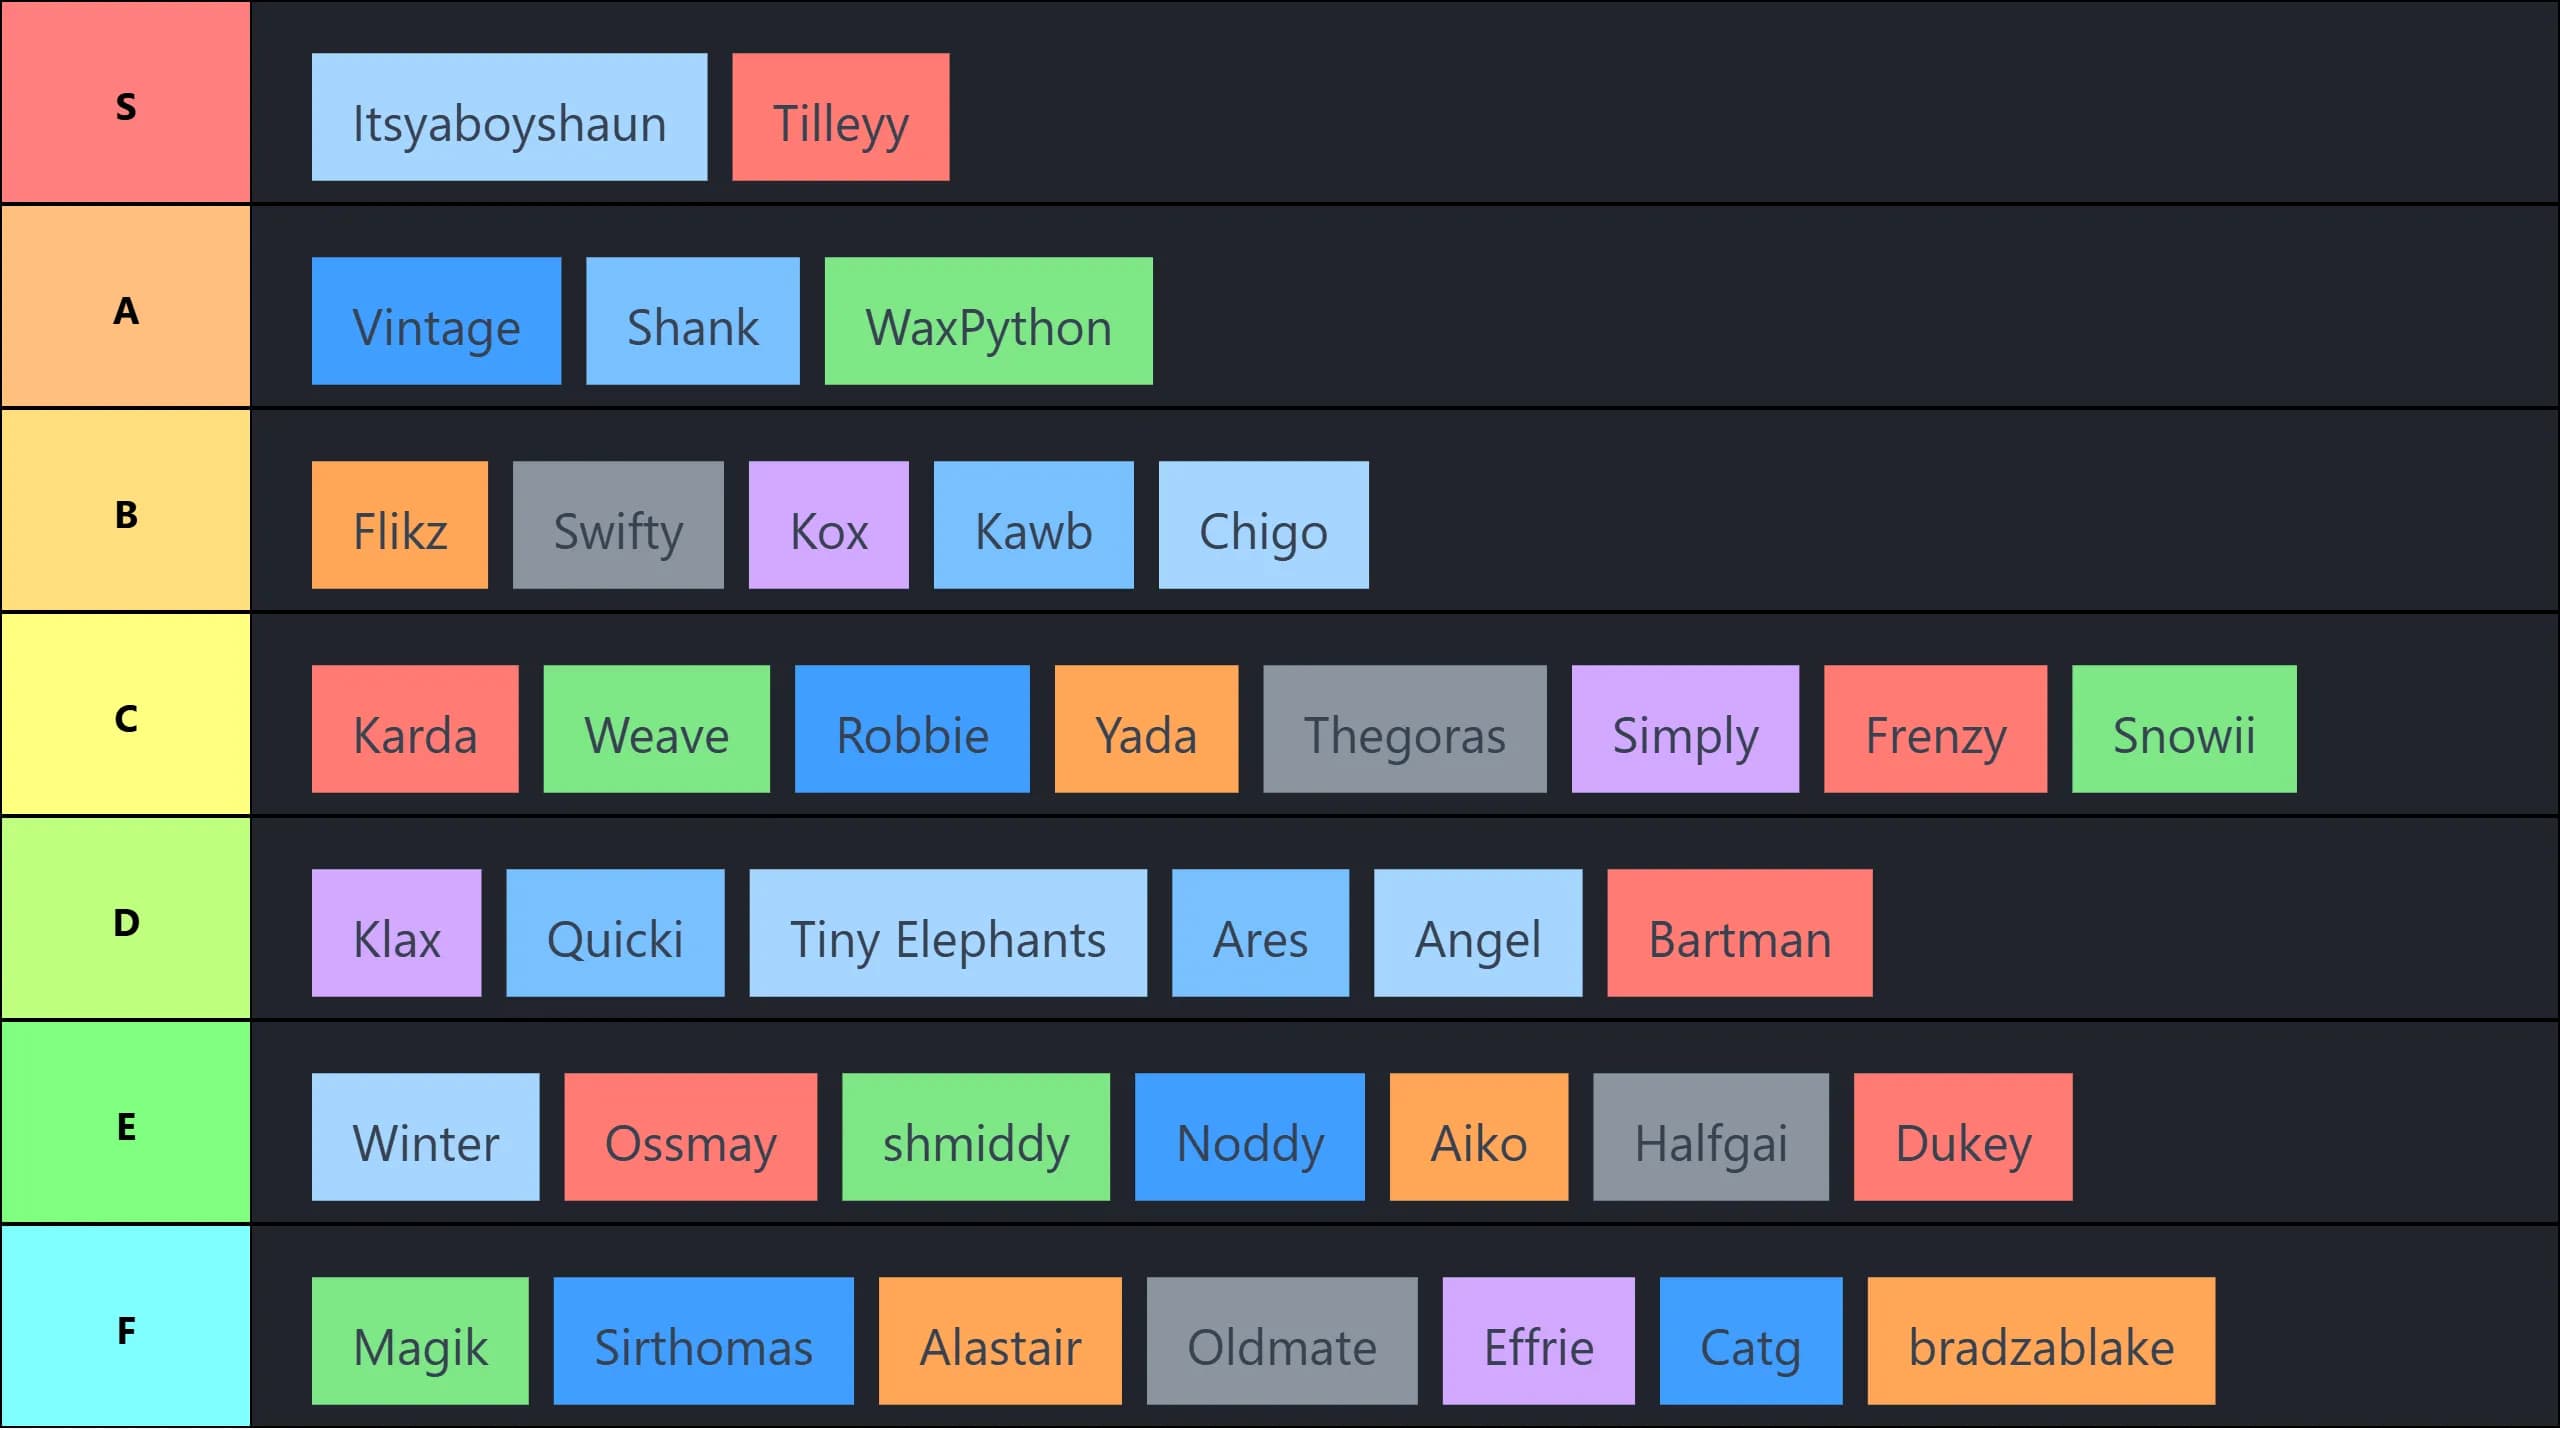Screen dimensions: 2560x1430
Task: Select the Effrie purple tile
Action: pyautogui.click(x=1538, y=1341)
